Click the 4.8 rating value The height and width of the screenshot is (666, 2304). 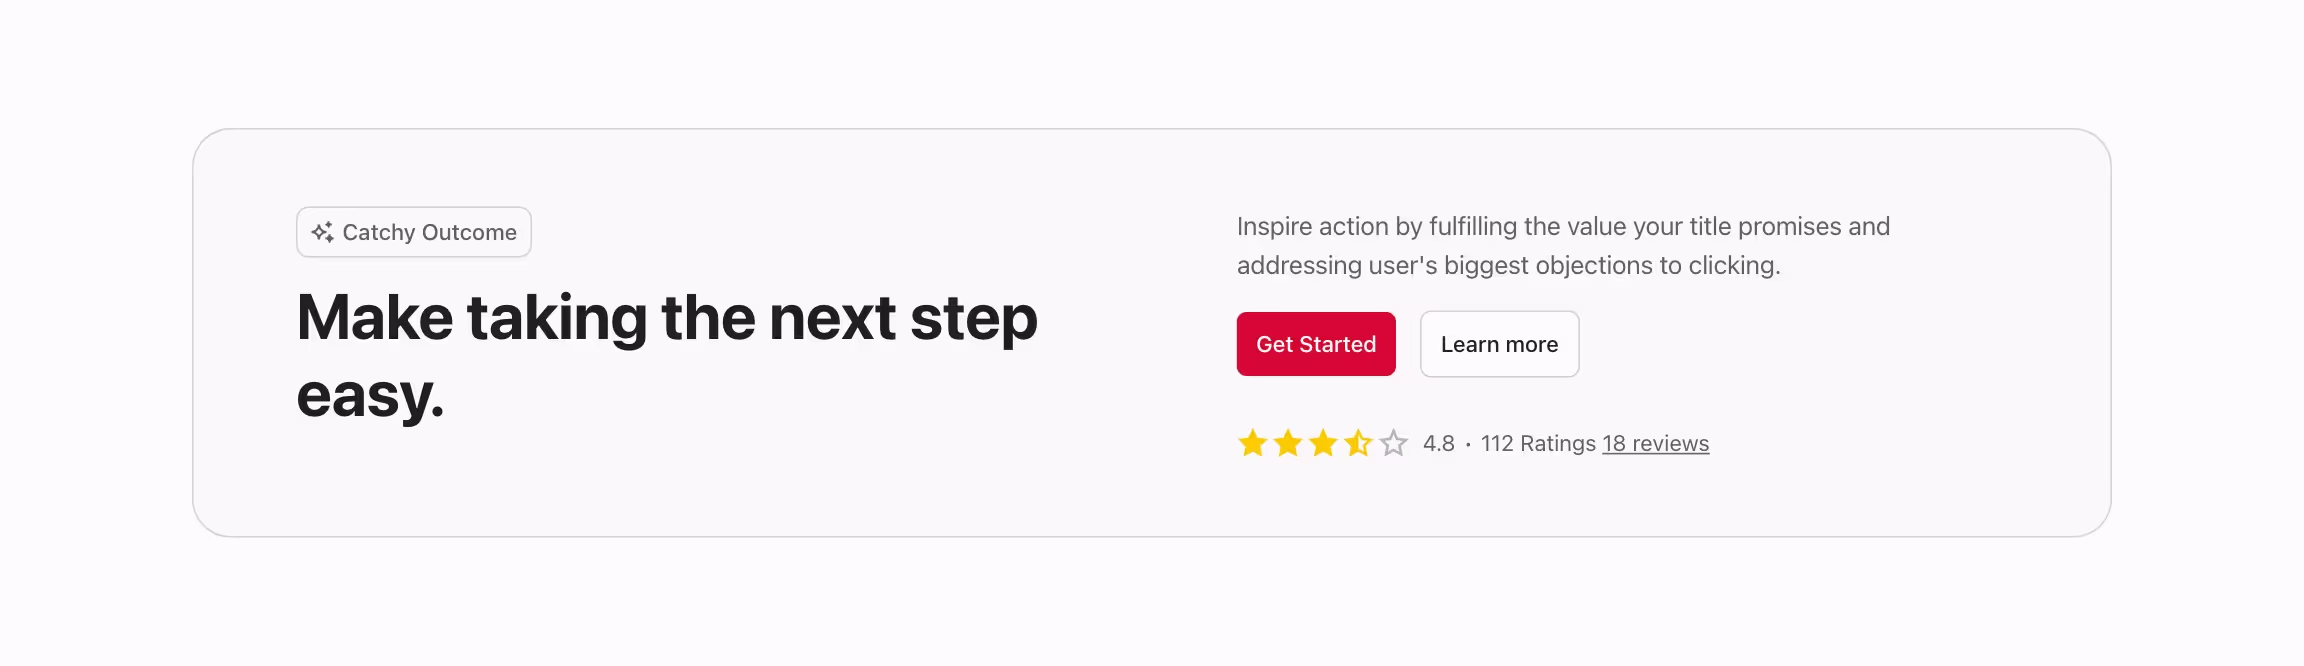click(1440, 443)
